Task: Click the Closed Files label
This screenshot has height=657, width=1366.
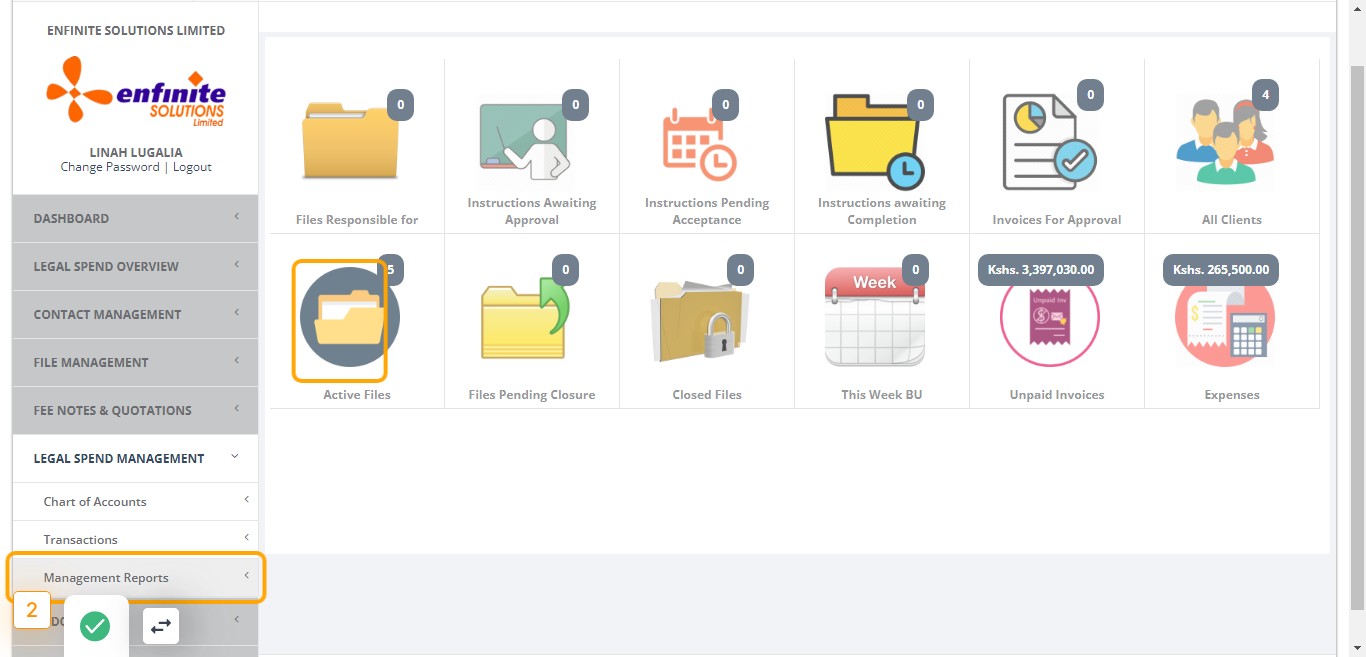Action: pyautogui.click(x=707, y=395)
